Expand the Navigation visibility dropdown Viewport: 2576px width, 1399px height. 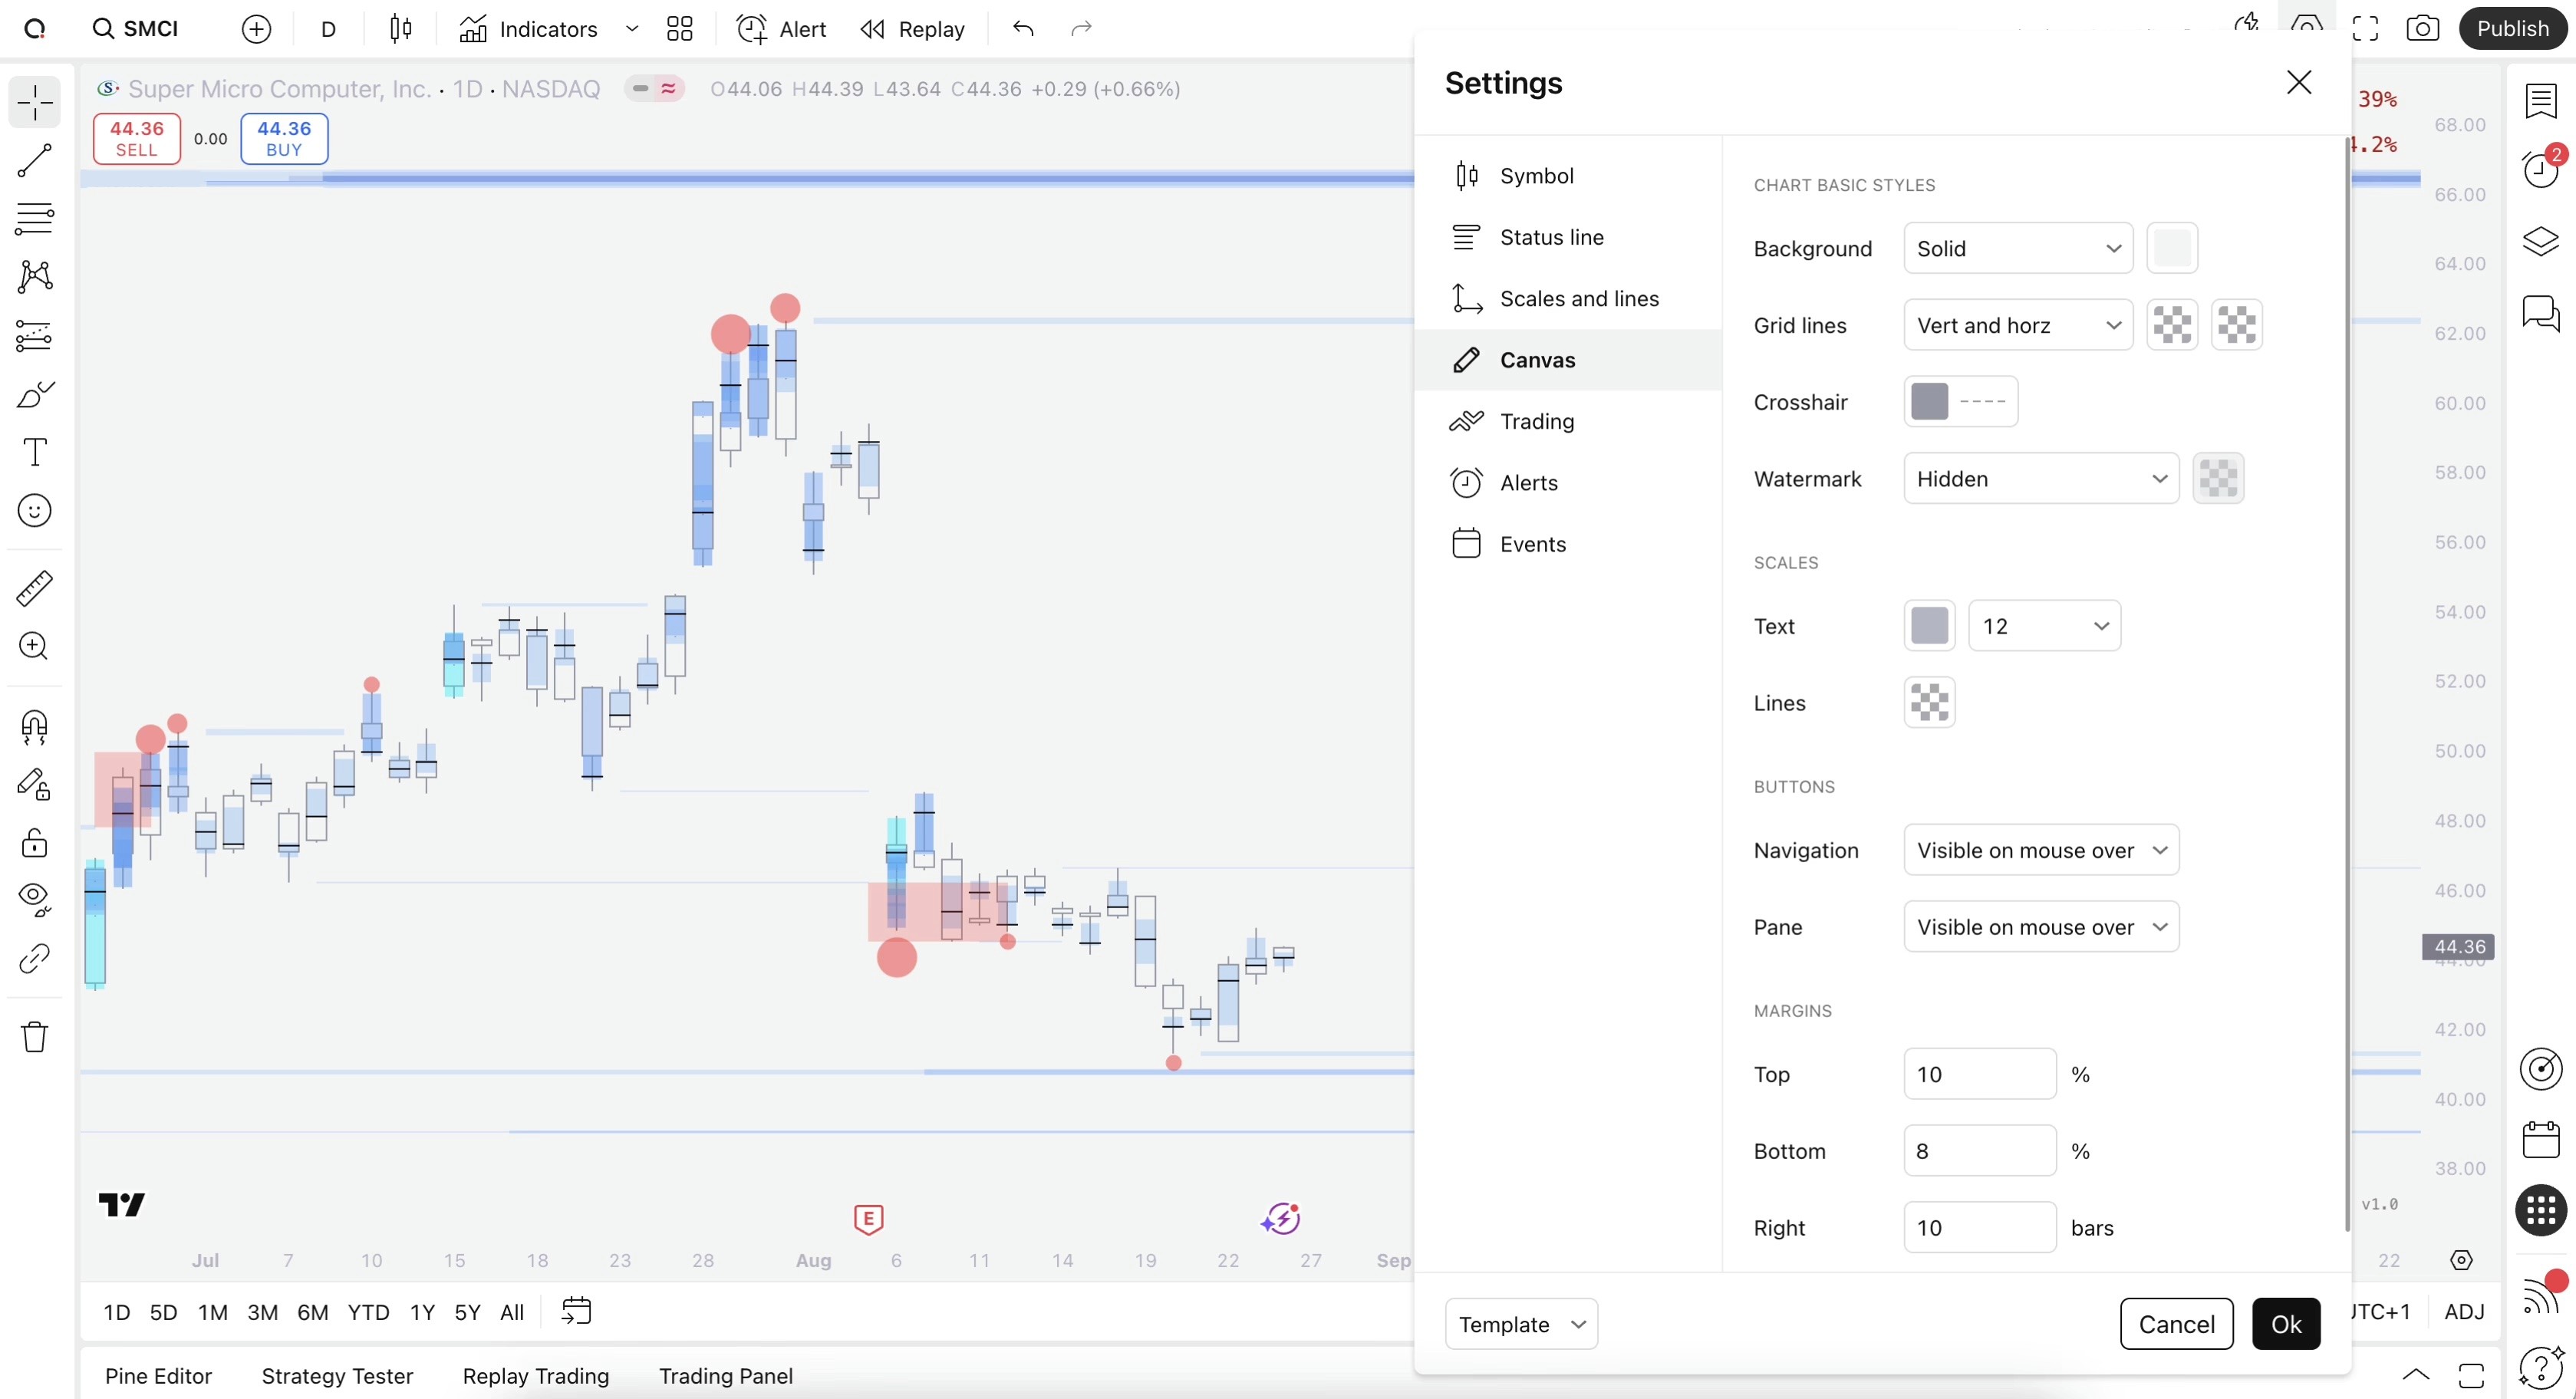click(2040, 850)
